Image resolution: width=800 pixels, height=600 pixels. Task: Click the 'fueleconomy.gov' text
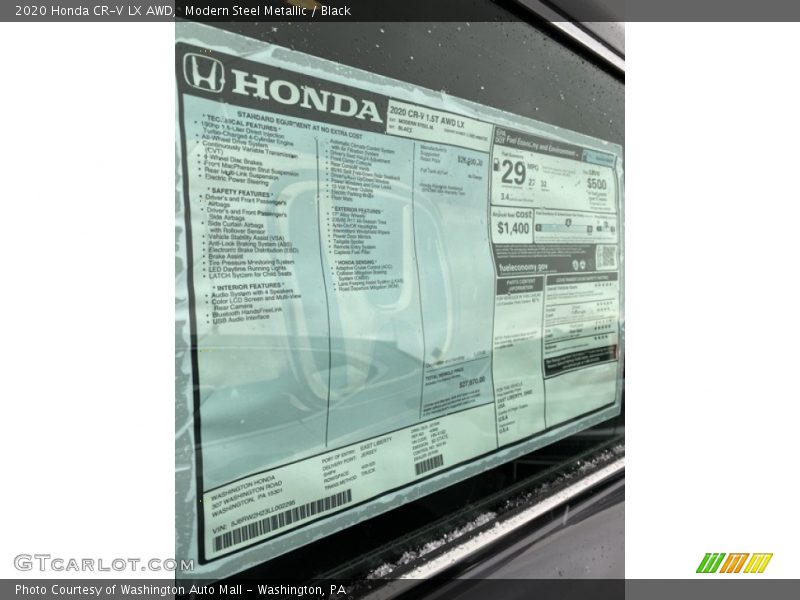tap(523, 267)
